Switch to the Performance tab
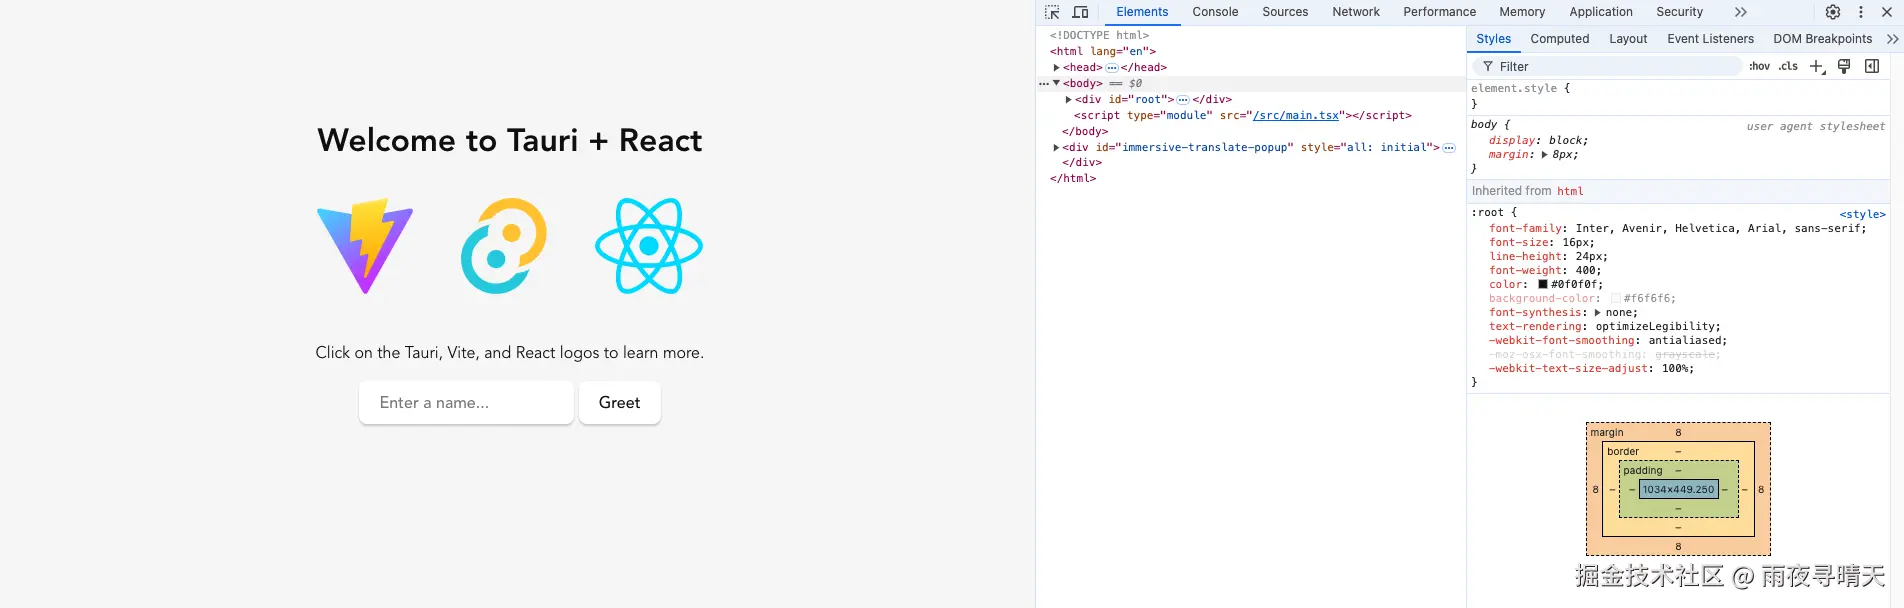The width and height of the screenshot is (1904, 608). (1439, 12)
